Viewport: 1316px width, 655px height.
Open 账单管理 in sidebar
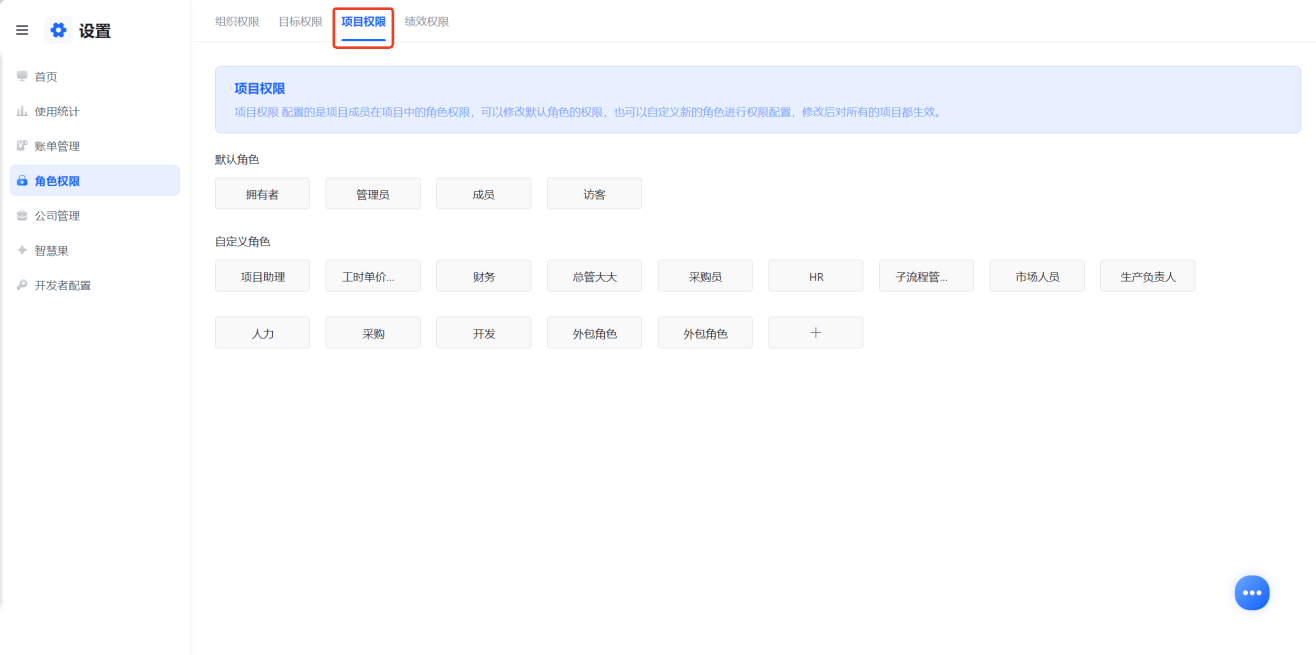(95, 146)
